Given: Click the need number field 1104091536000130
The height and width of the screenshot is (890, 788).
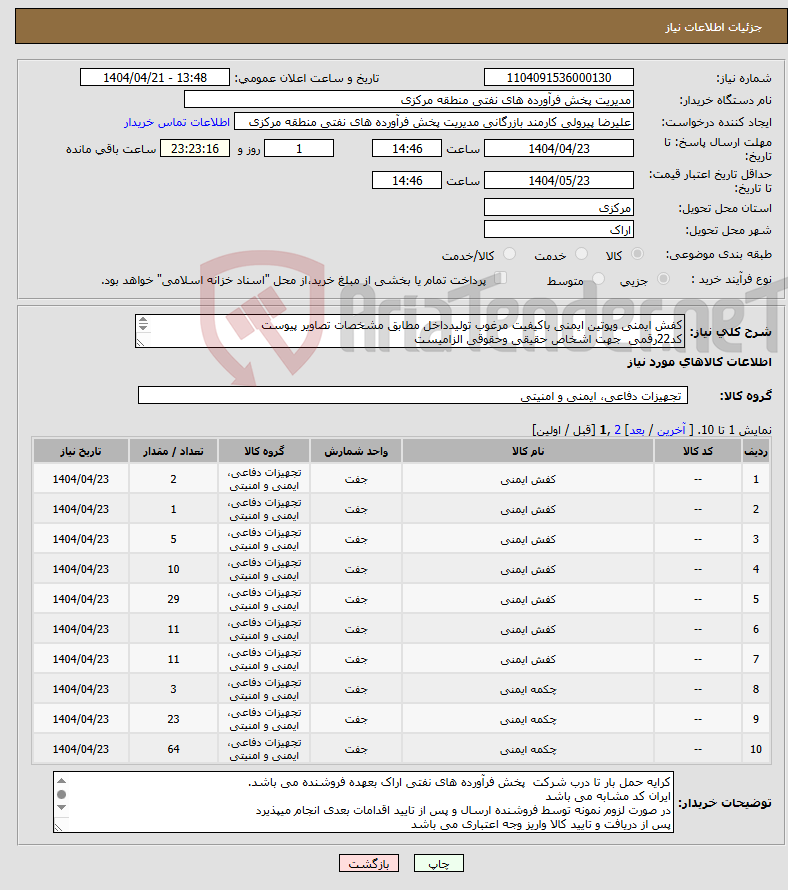Looking at the screenshot, I should pos(559,77).
